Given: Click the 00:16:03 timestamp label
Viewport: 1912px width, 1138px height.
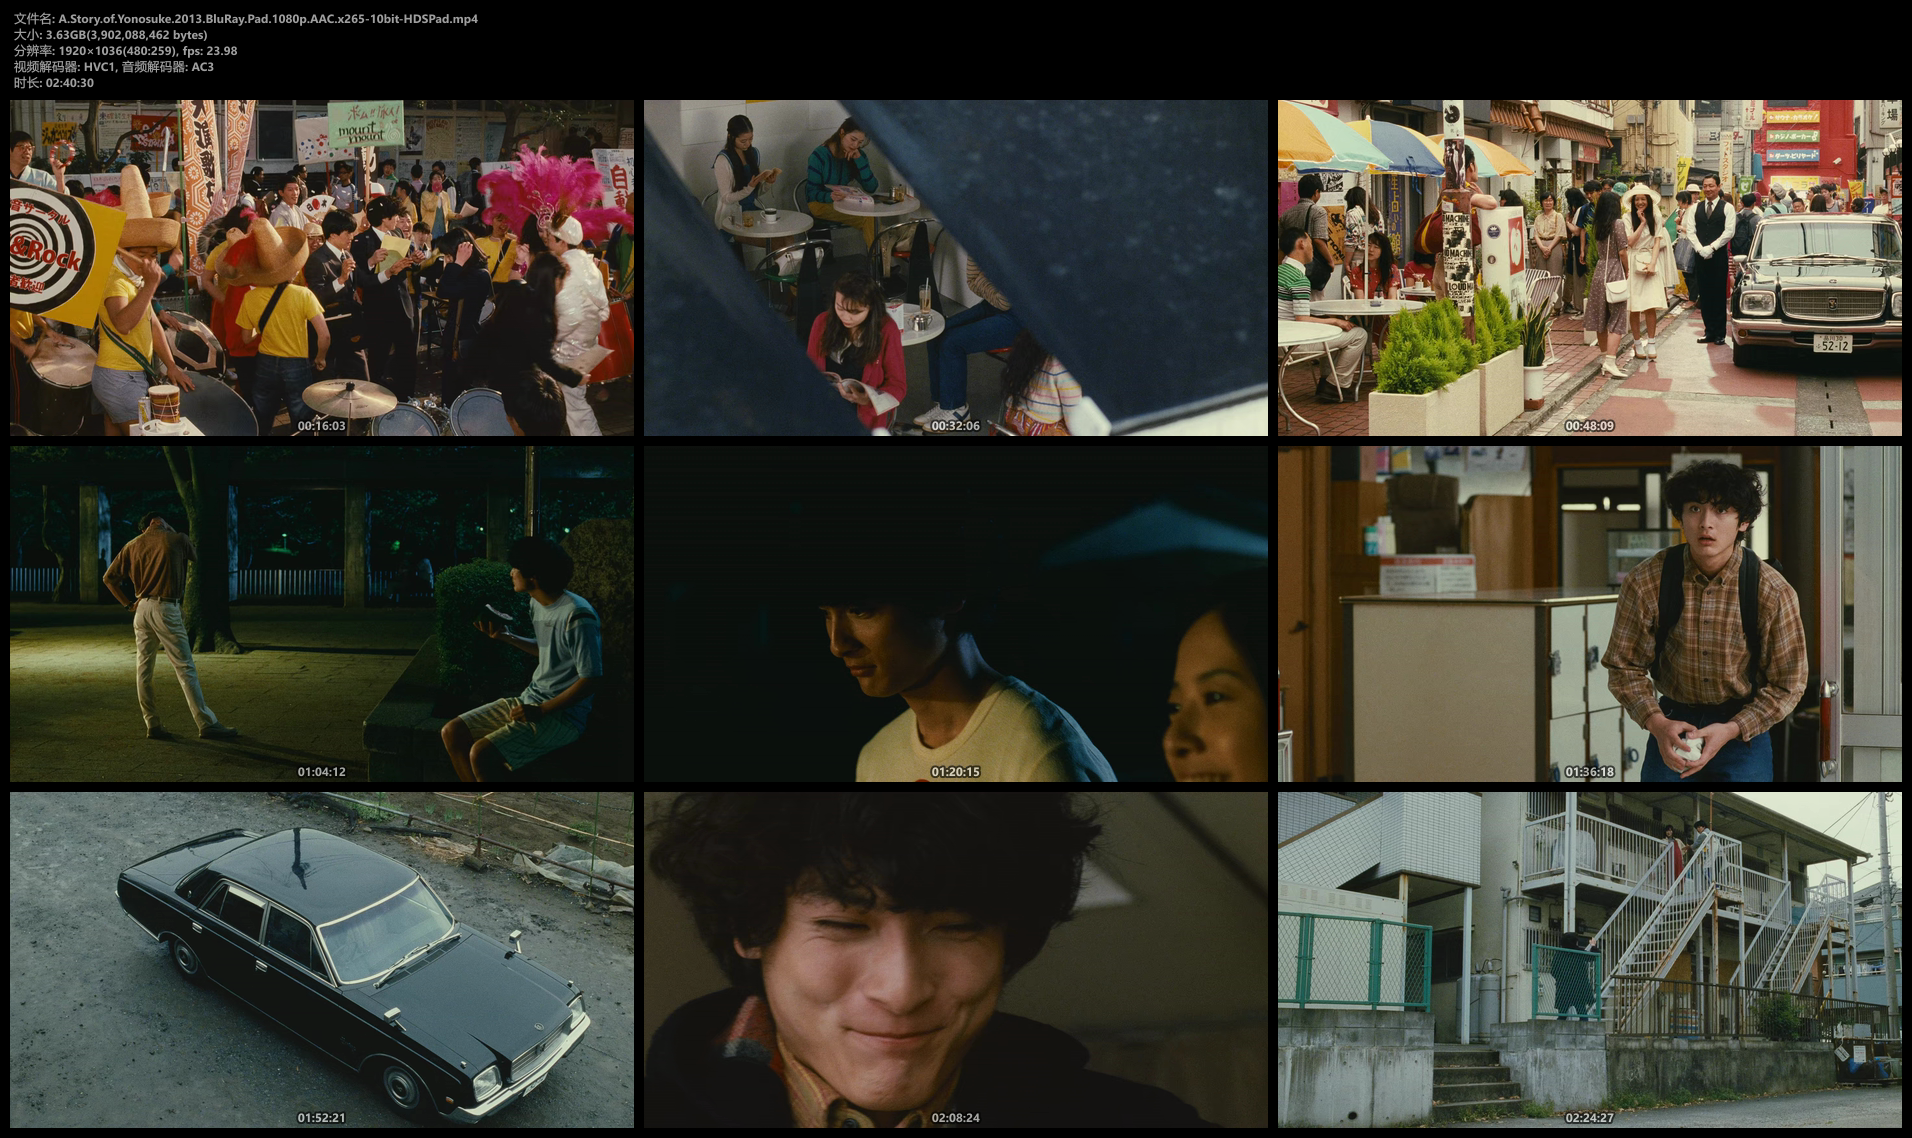Looking at the screenshot, I should (x=321, y=426).
